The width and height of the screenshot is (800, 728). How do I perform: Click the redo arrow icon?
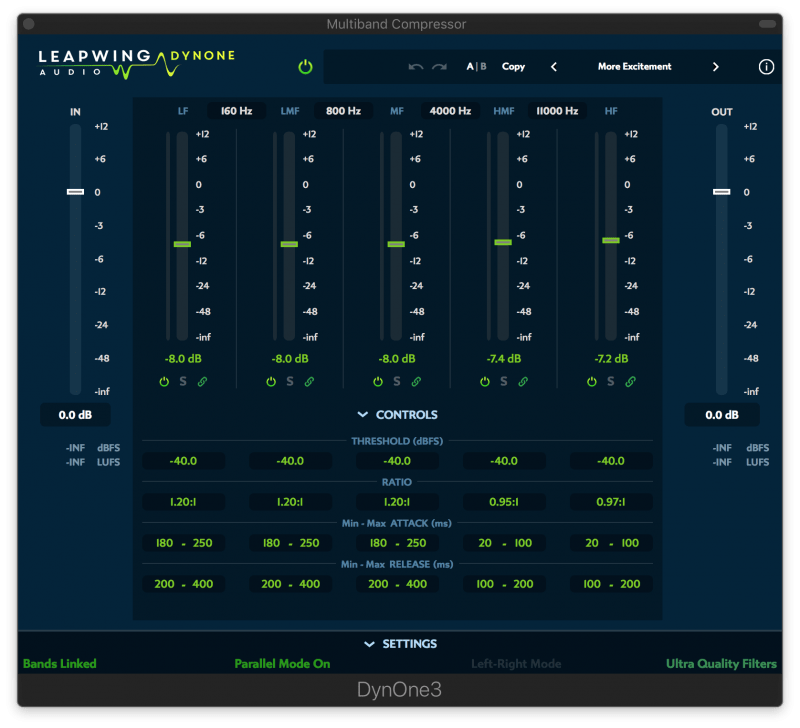[x=439, y=67]
